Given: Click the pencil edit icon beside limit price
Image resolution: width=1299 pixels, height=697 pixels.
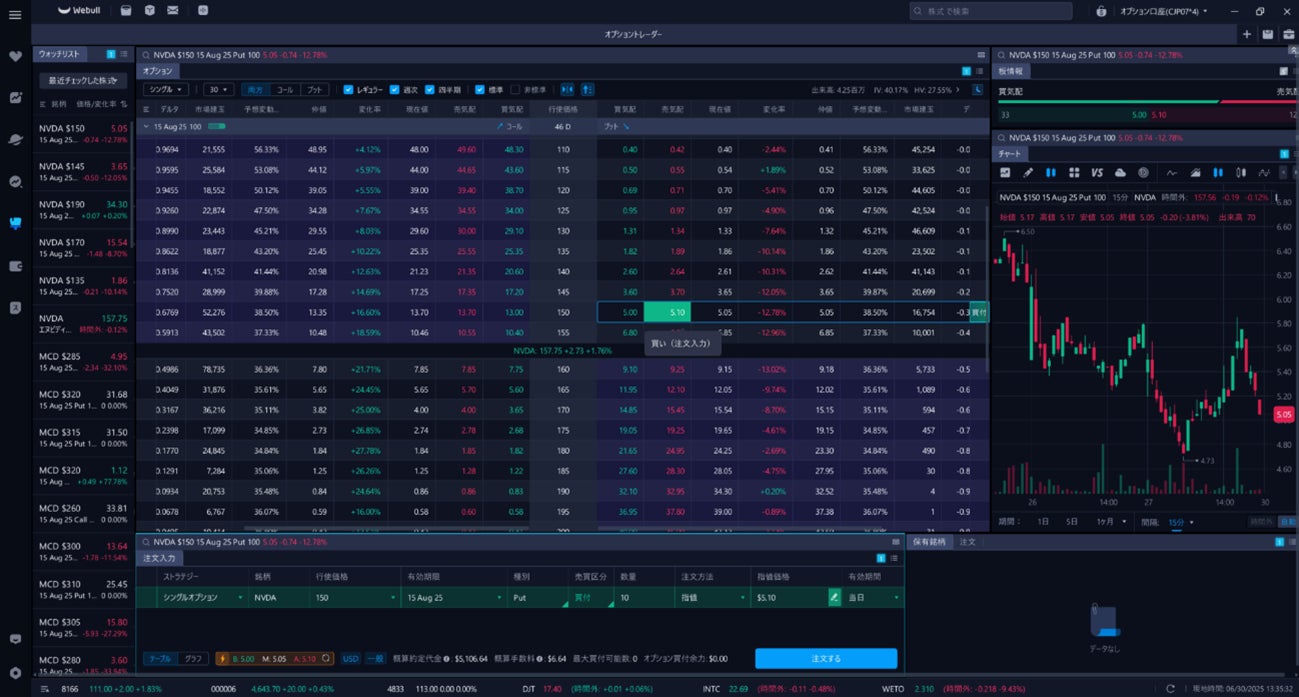Looking at the screenshot, I should 835,597.
